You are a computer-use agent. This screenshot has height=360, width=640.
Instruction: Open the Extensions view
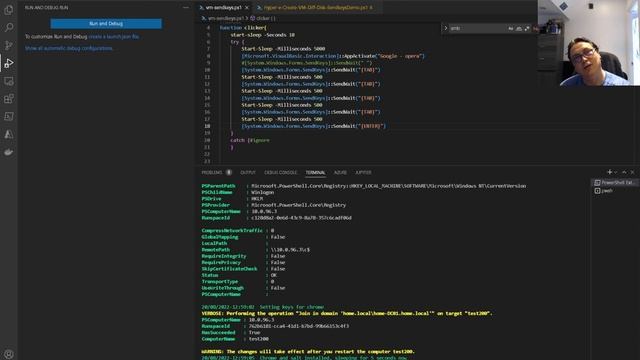pyautogui.click(x=9, y=98)
